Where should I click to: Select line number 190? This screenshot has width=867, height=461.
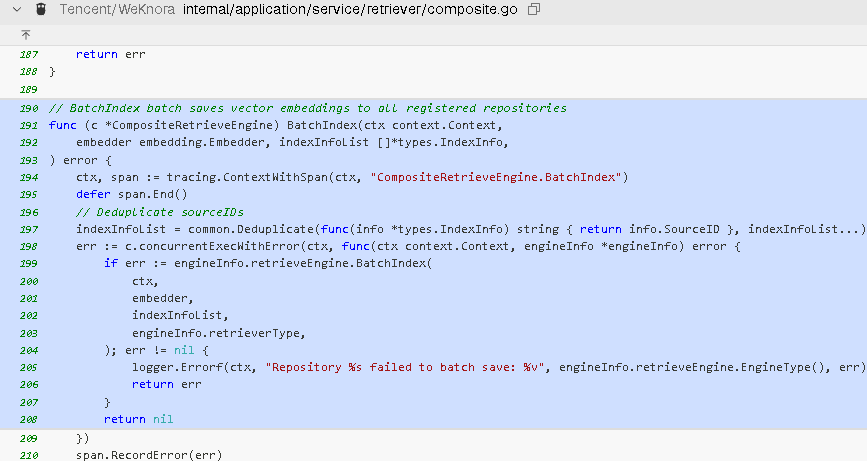point(28,108)
